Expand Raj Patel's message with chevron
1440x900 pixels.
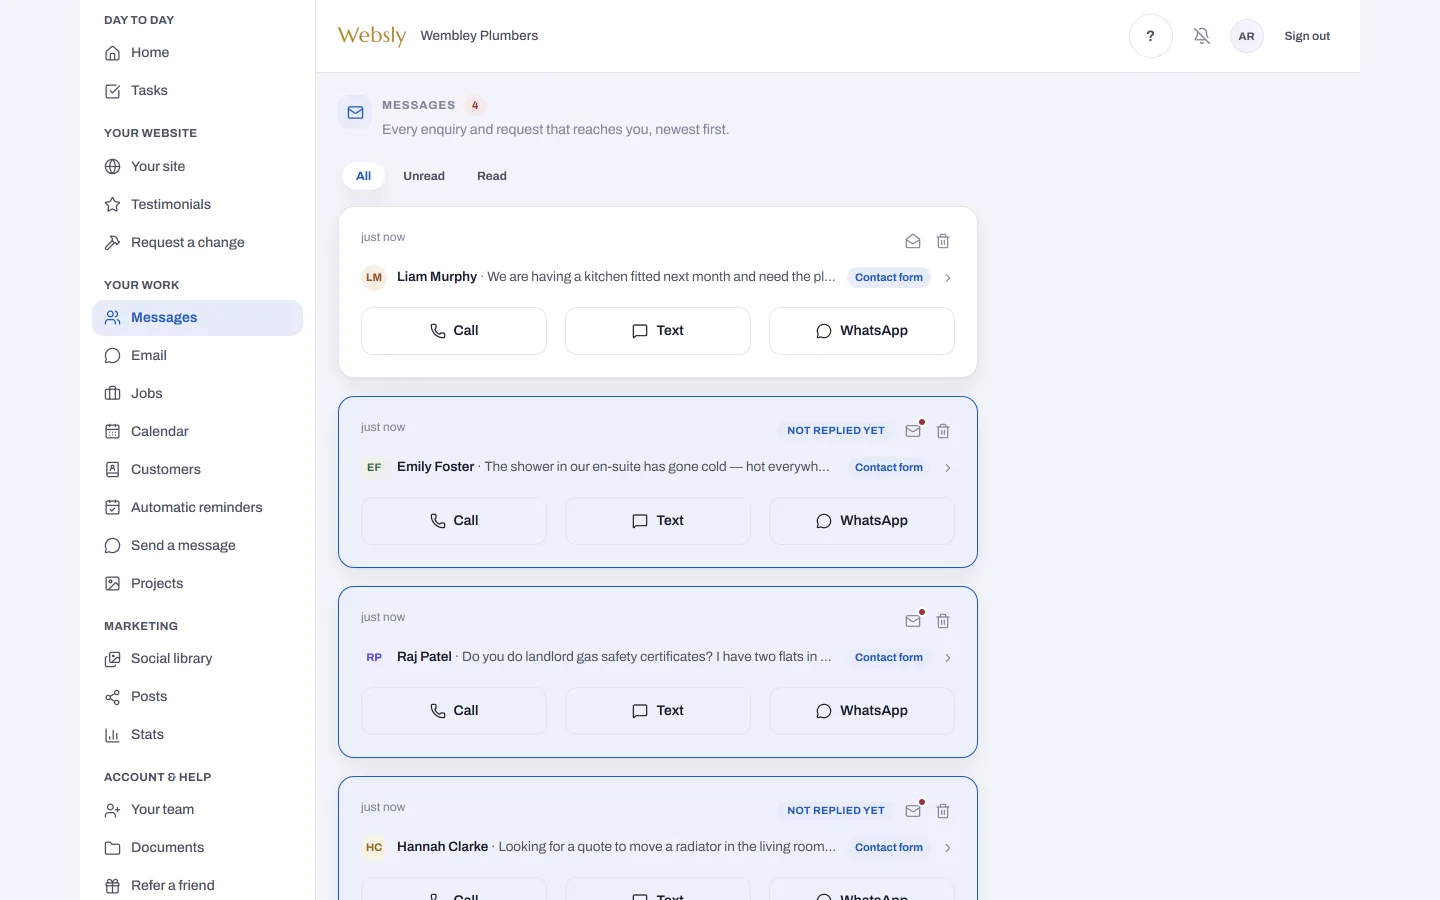pos(947,658)
